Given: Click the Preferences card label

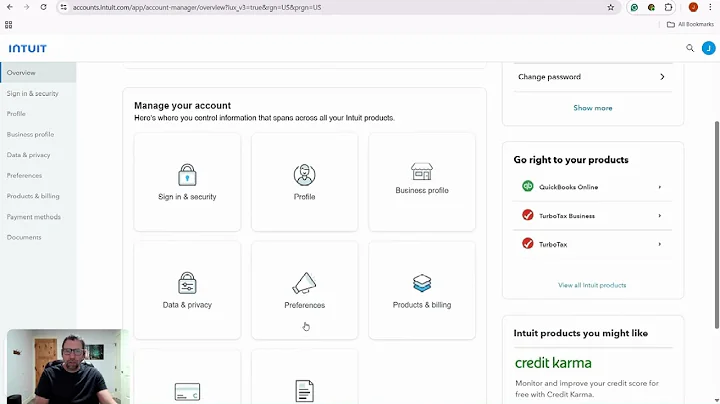Looking at the screenshot, I should coord(304,305).
